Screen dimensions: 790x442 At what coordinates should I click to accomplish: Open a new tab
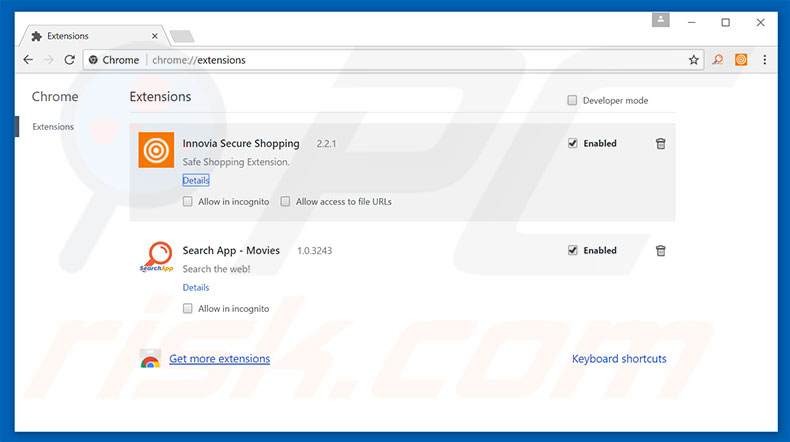(182, 36)
